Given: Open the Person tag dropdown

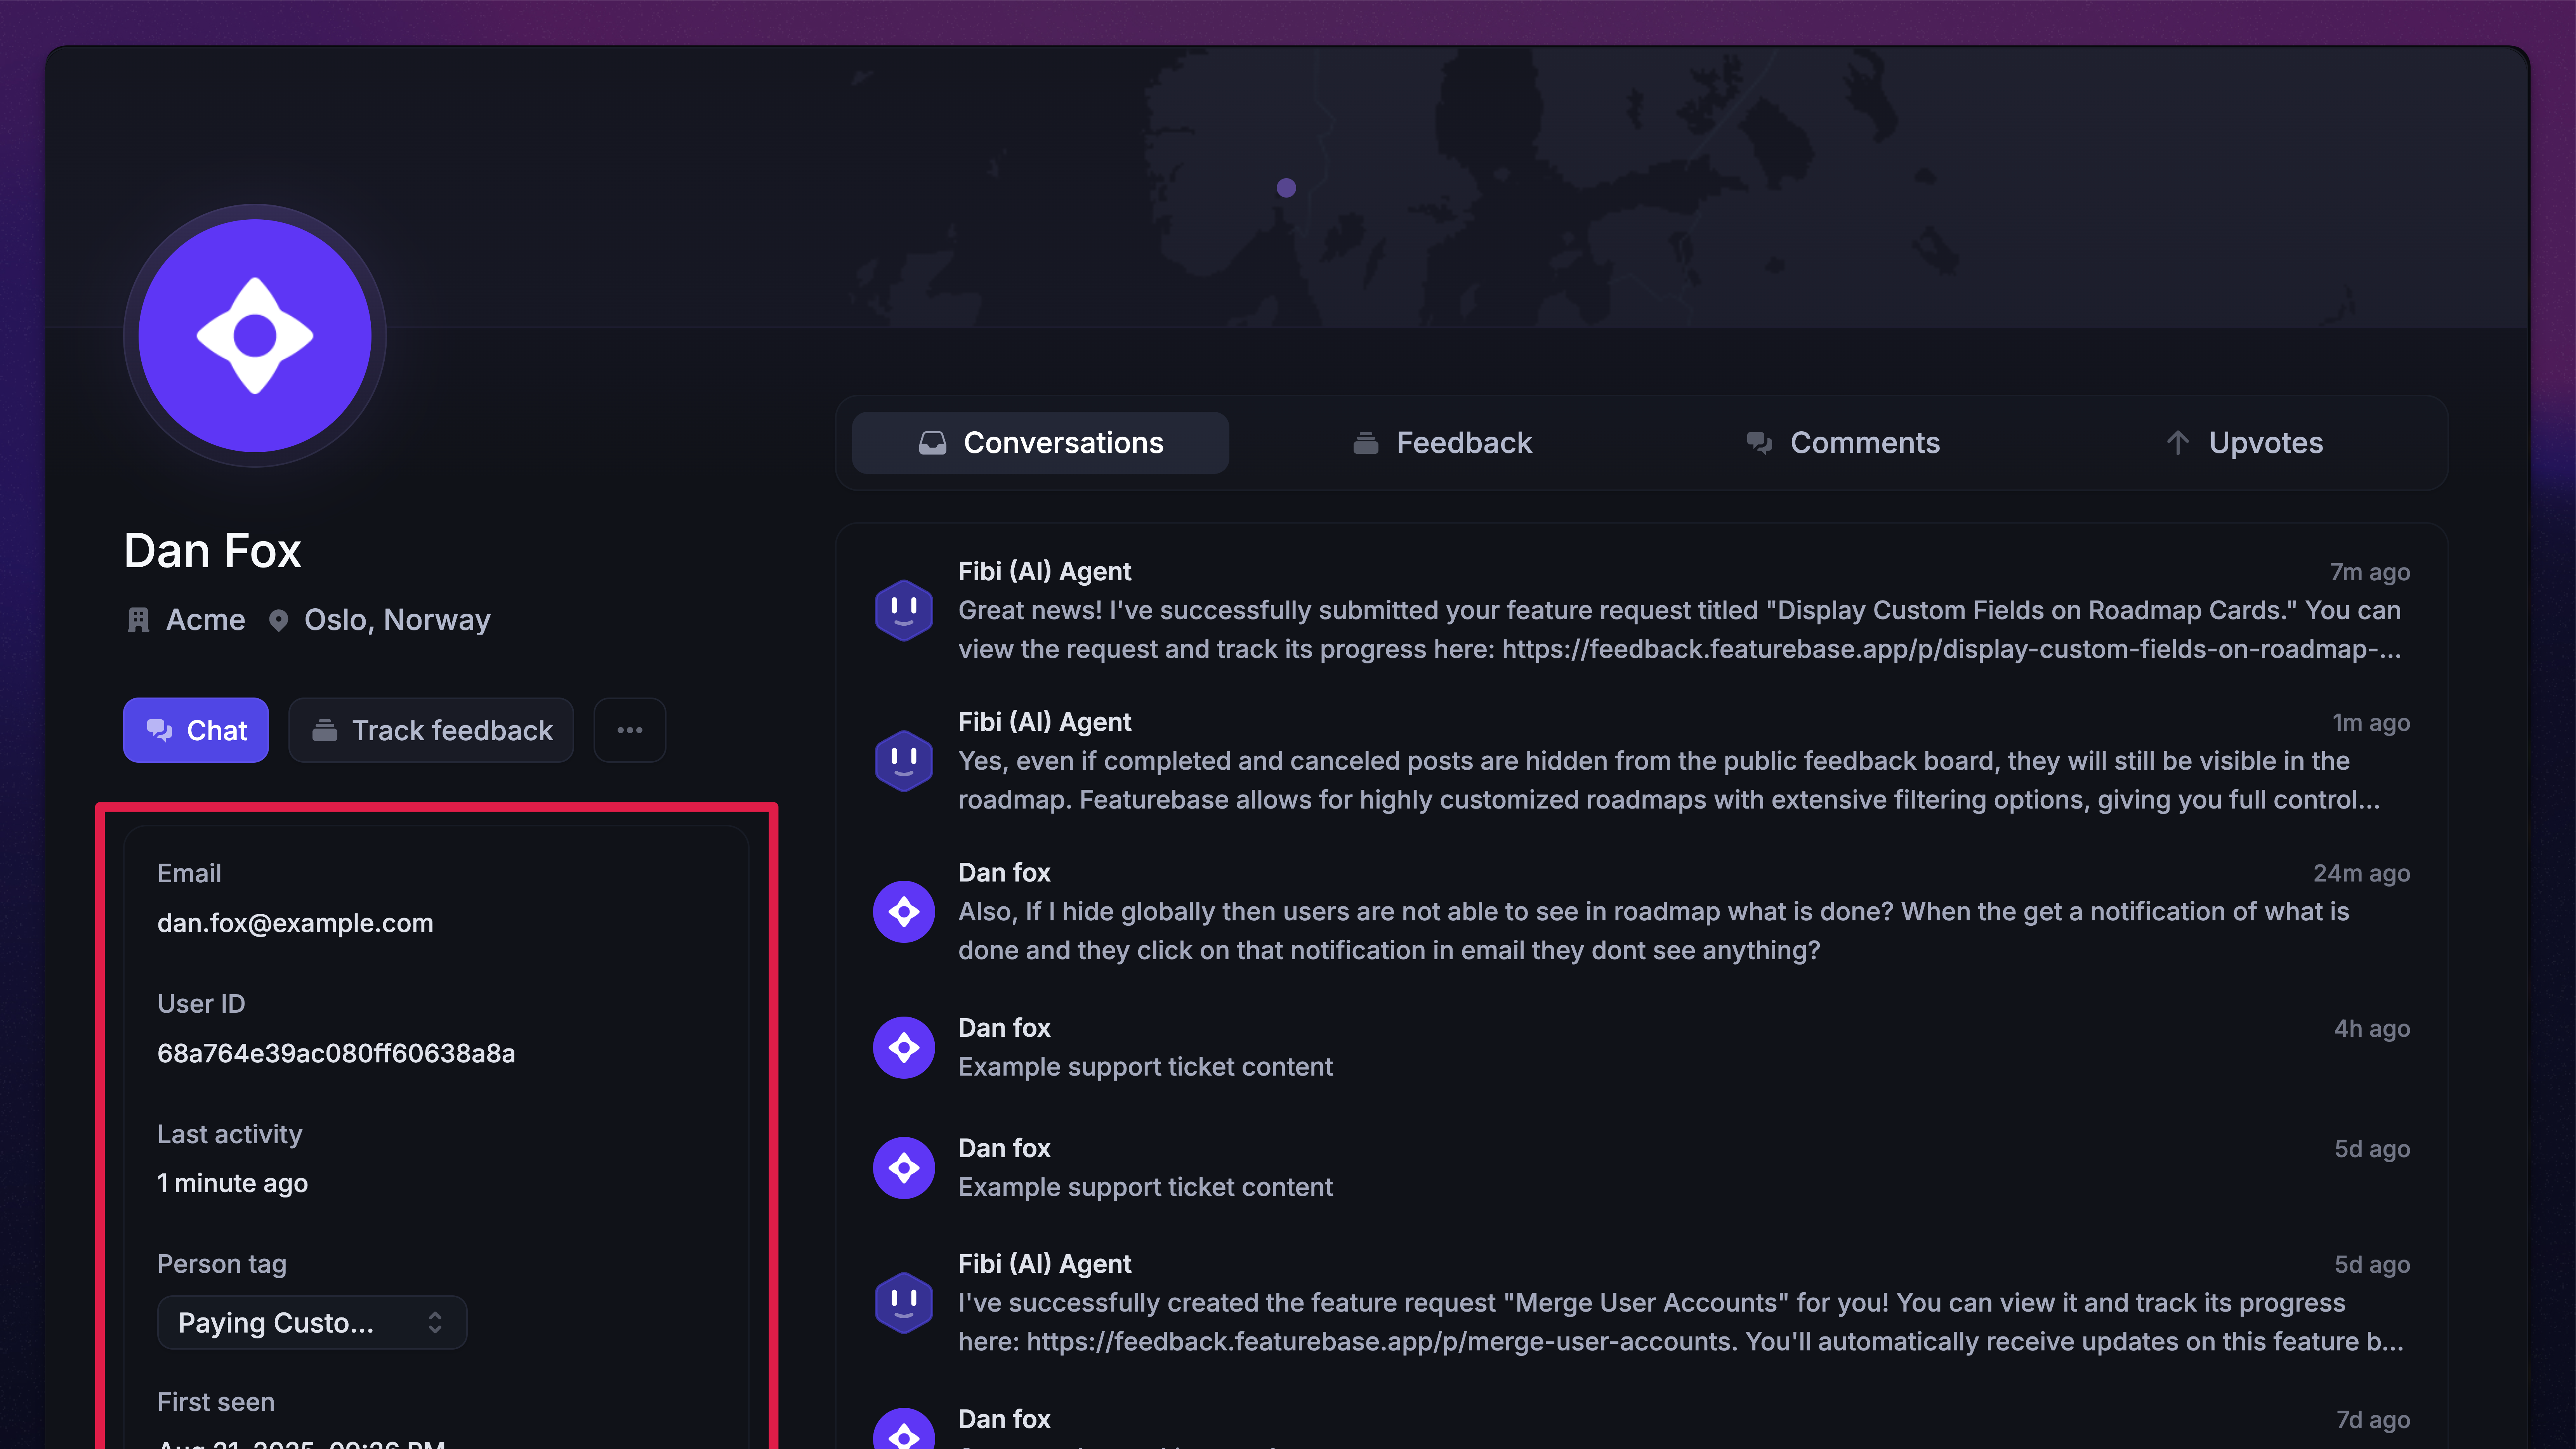Looking at the screenshot, I should [x=311, y=1322].
